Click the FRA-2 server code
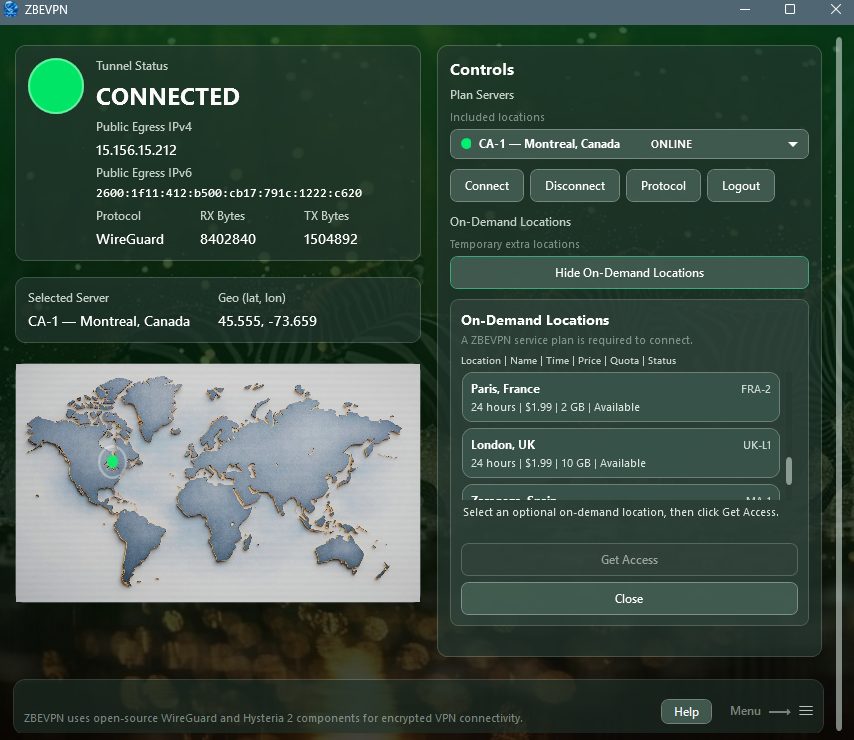The height and width of the screenshot is (740, 854). pyautogui.click(x=755, y=389)
